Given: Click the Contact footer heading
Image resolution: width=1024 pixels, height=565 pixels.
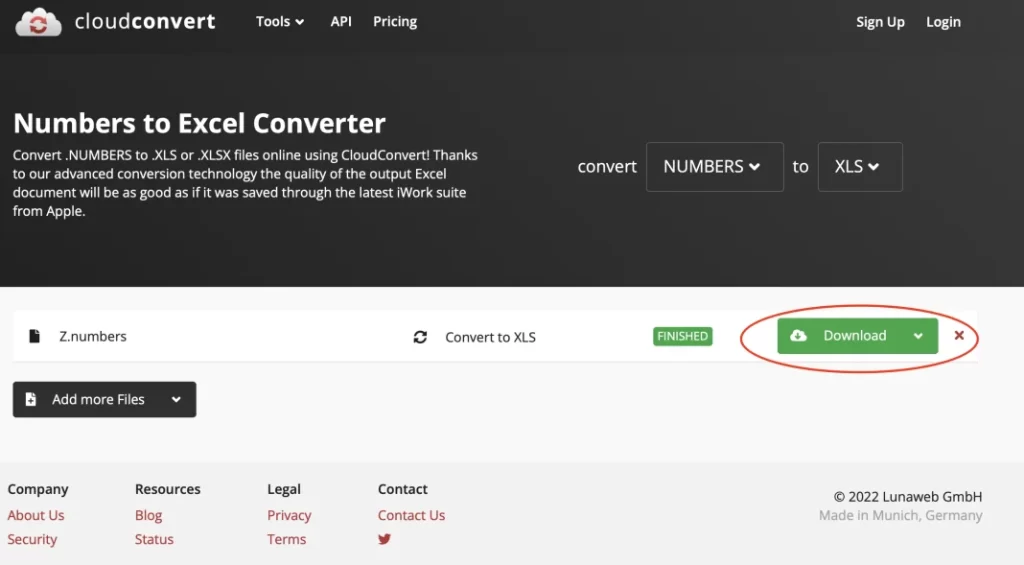Looking at the screenshot, I should [x=402, y=489].
